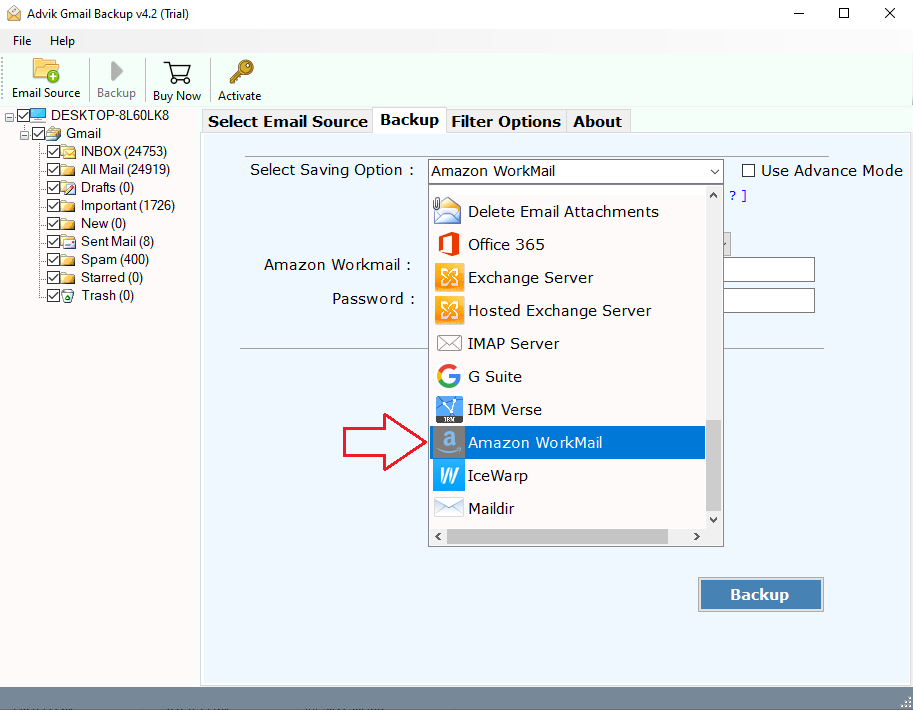
Task: Click the Delete Email Attachments icon
Action: (447, 211)
